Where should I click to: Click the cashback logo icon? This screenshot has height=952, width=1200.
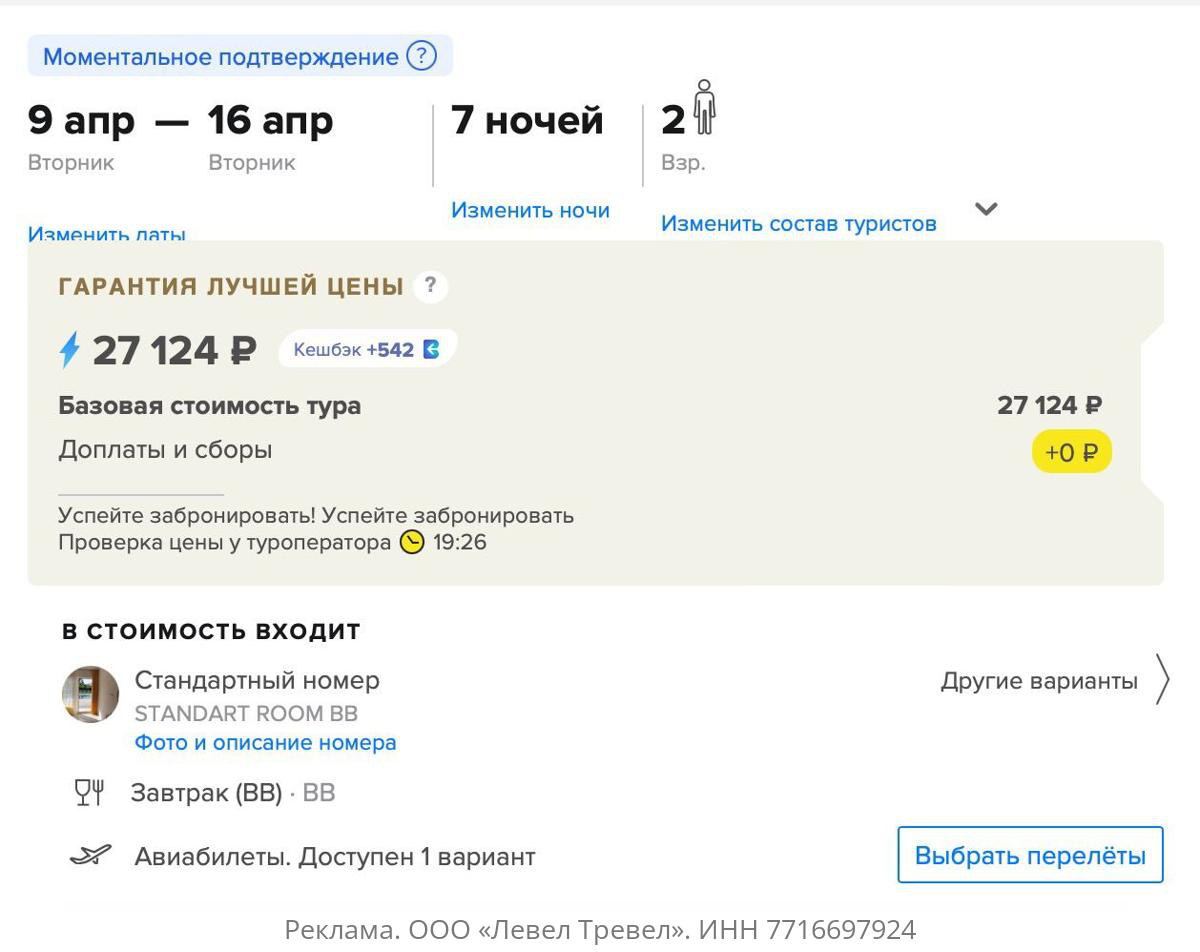431,350
